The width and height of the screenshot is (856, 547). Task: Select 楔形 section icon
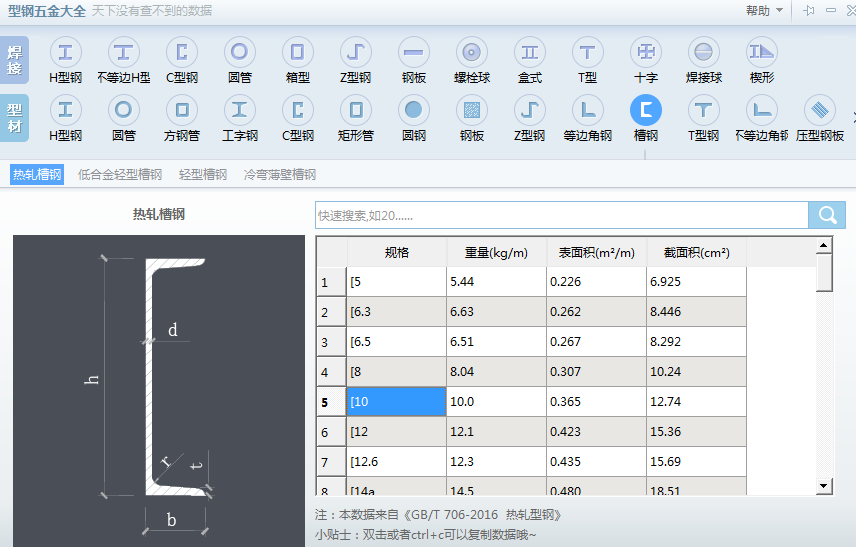pos(762,52)
